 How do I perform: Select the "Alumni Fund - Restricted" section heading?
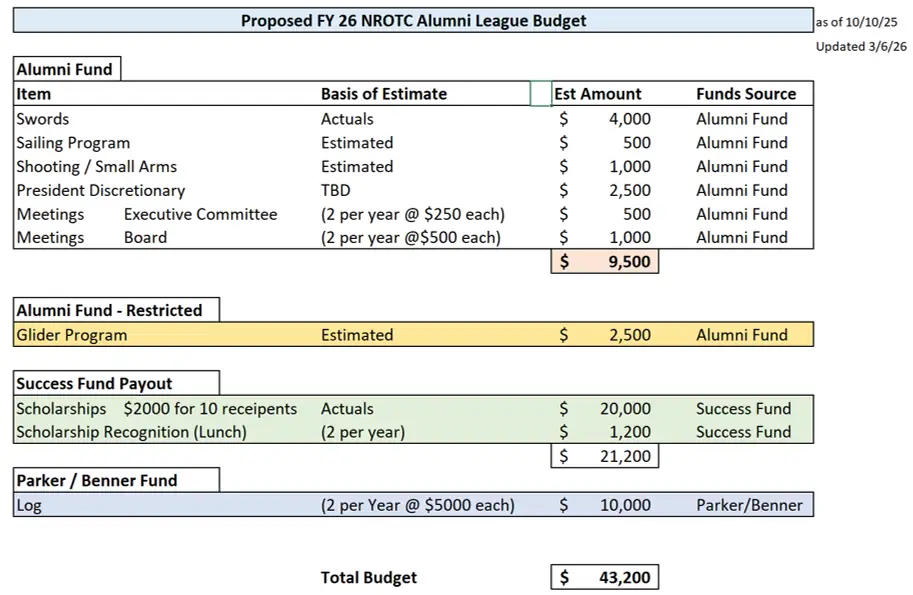tap(110, 310)
